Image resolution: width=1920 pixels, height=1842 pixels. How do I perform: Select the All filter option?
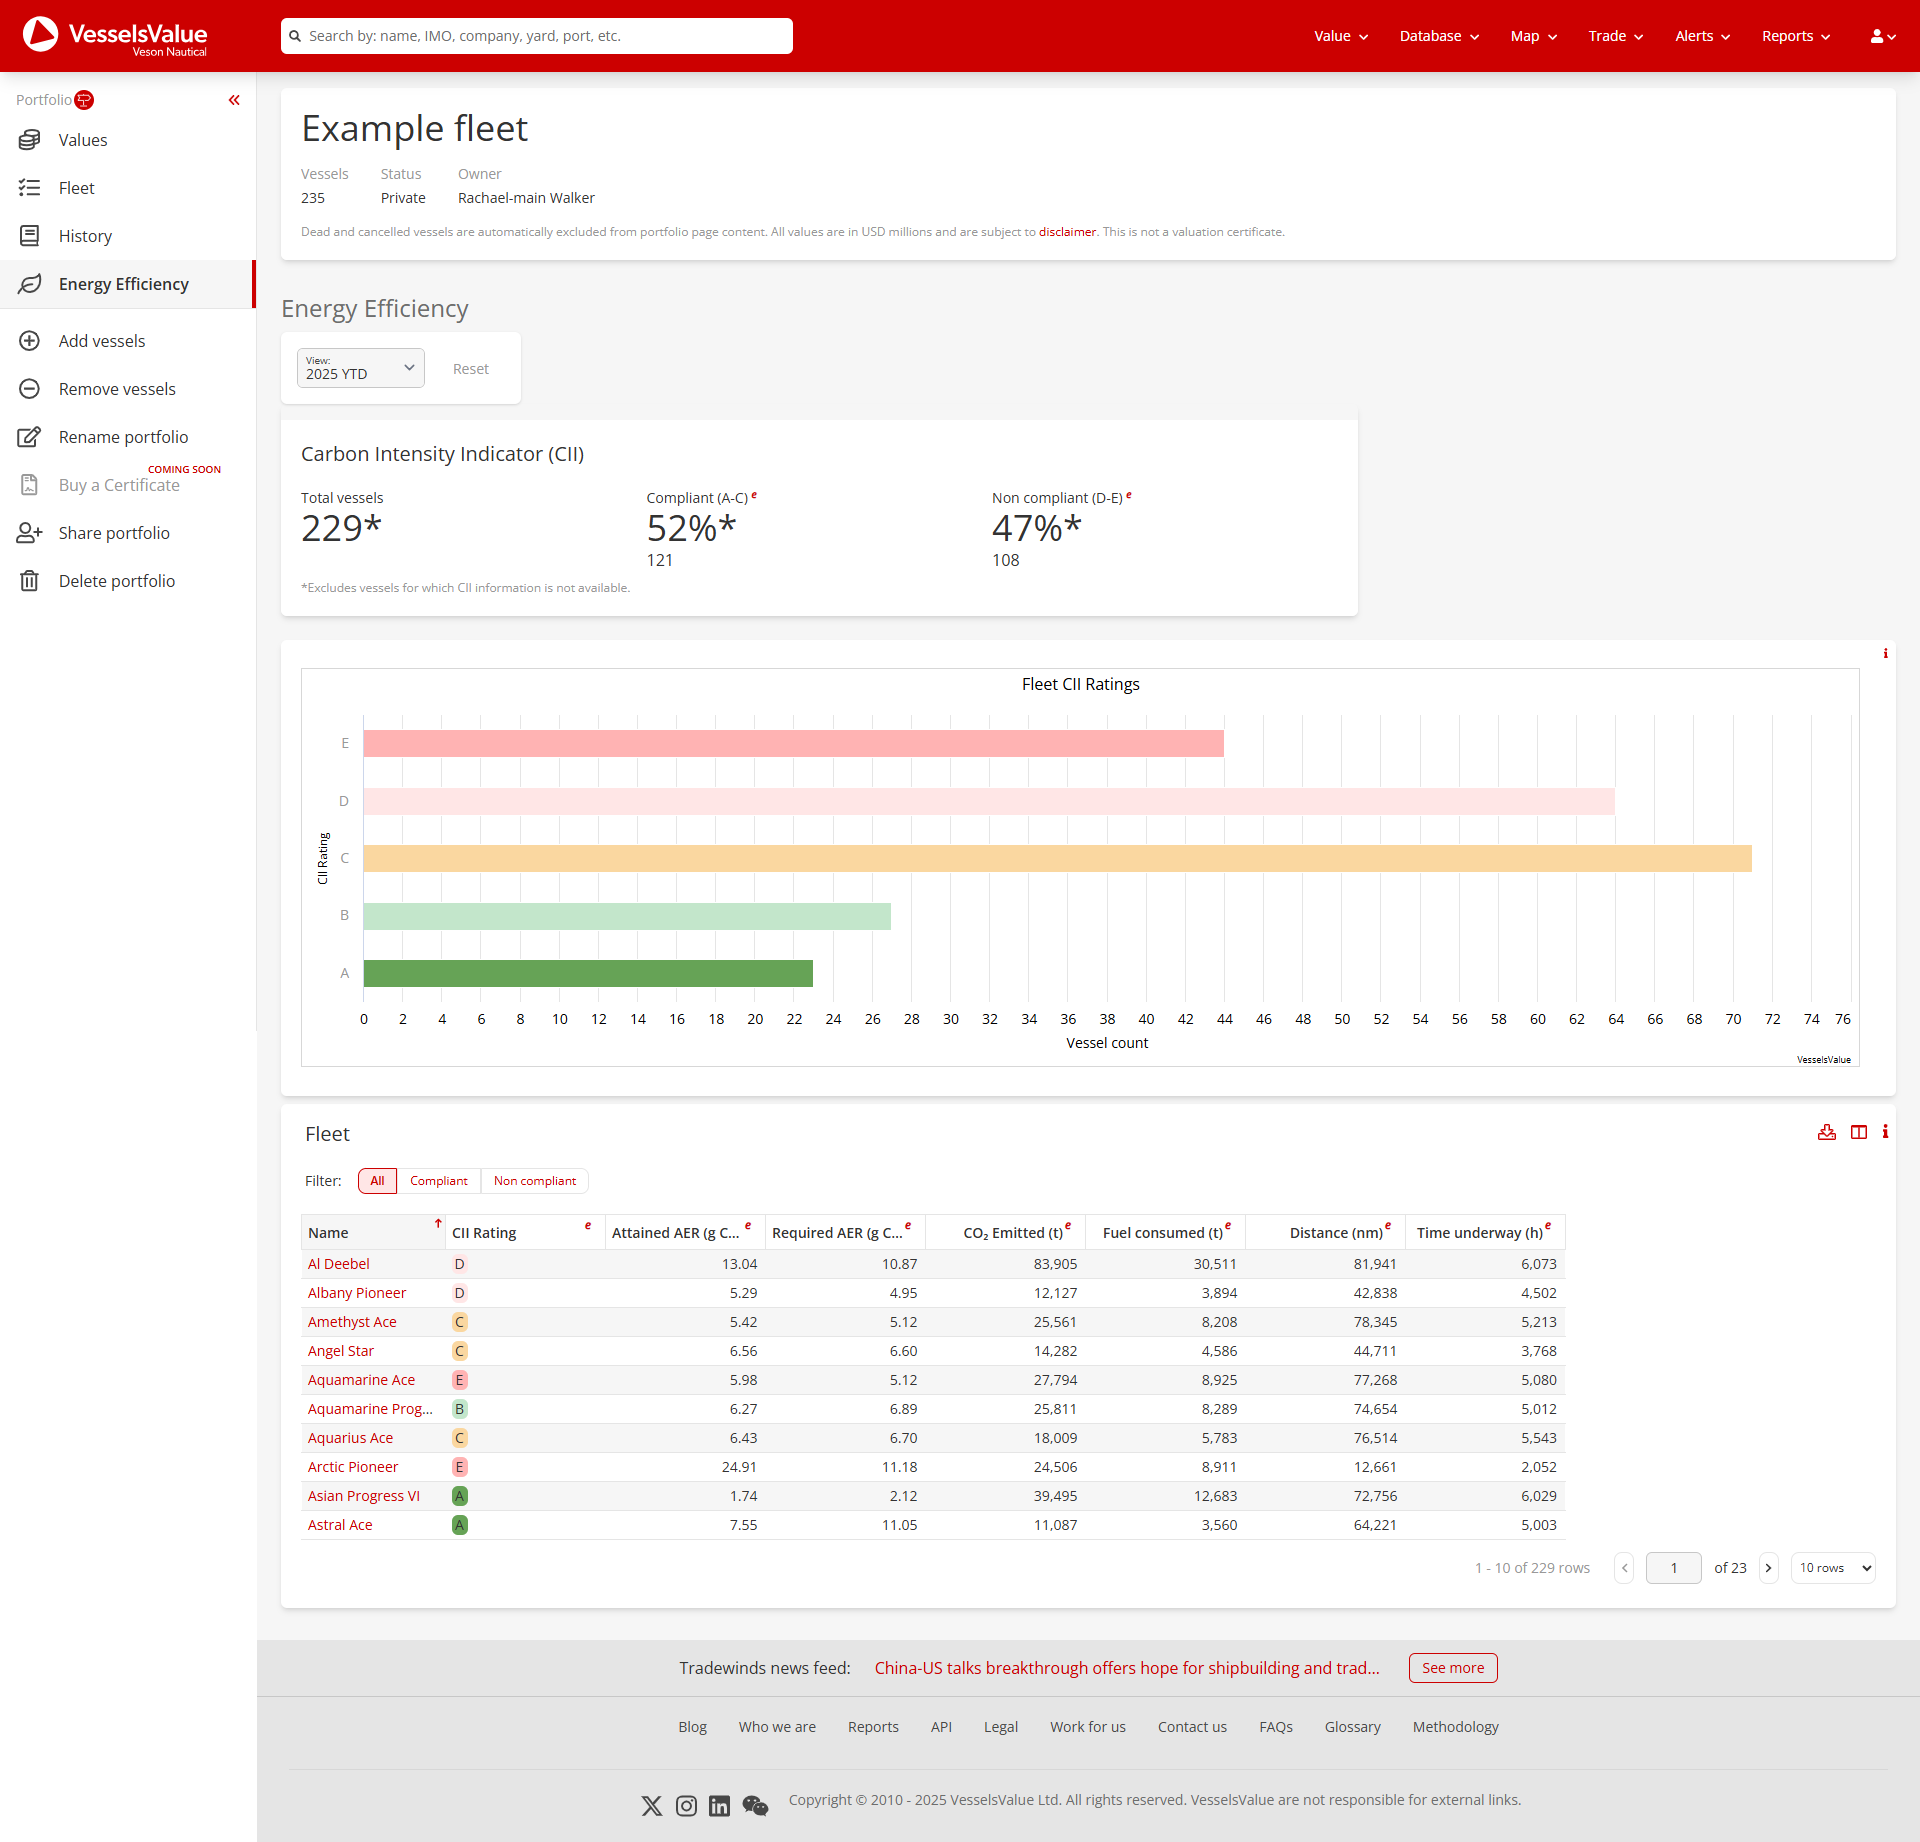tap(376, 1180)
